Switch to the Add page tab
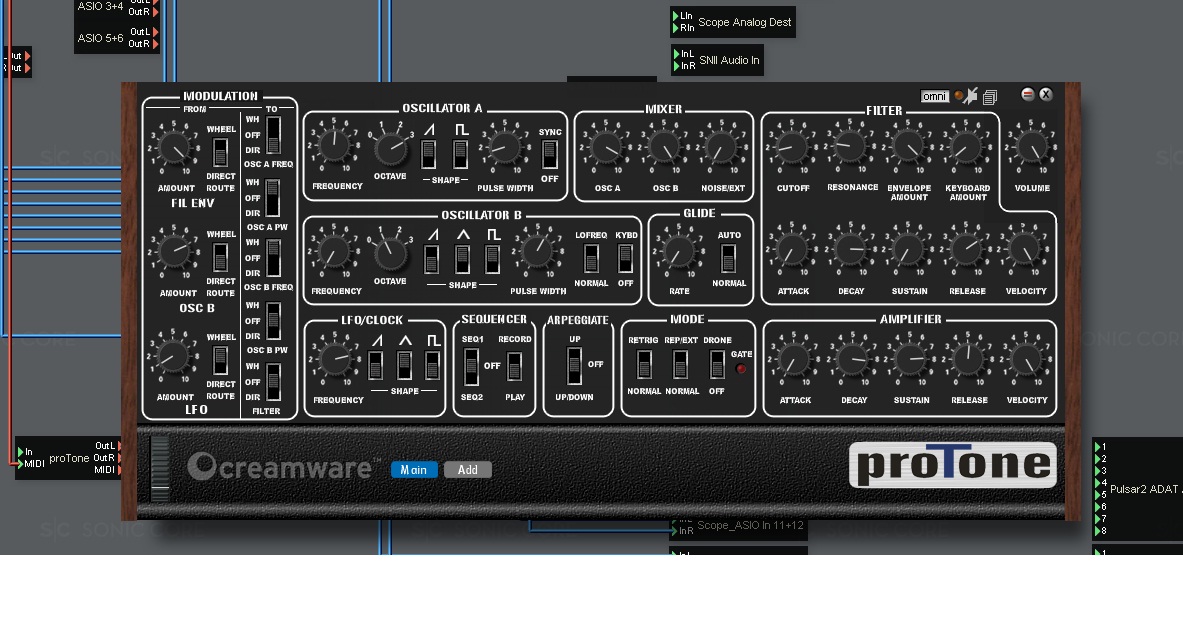Image resolution: width=1183 pixels, height=630 pixels. click(x=468, y=469)
